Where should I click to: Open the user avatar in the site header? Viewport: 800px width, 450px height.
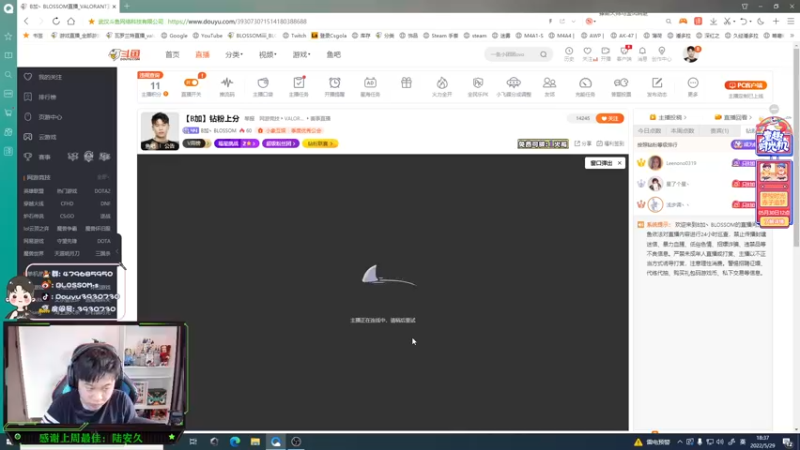point(691,54)
